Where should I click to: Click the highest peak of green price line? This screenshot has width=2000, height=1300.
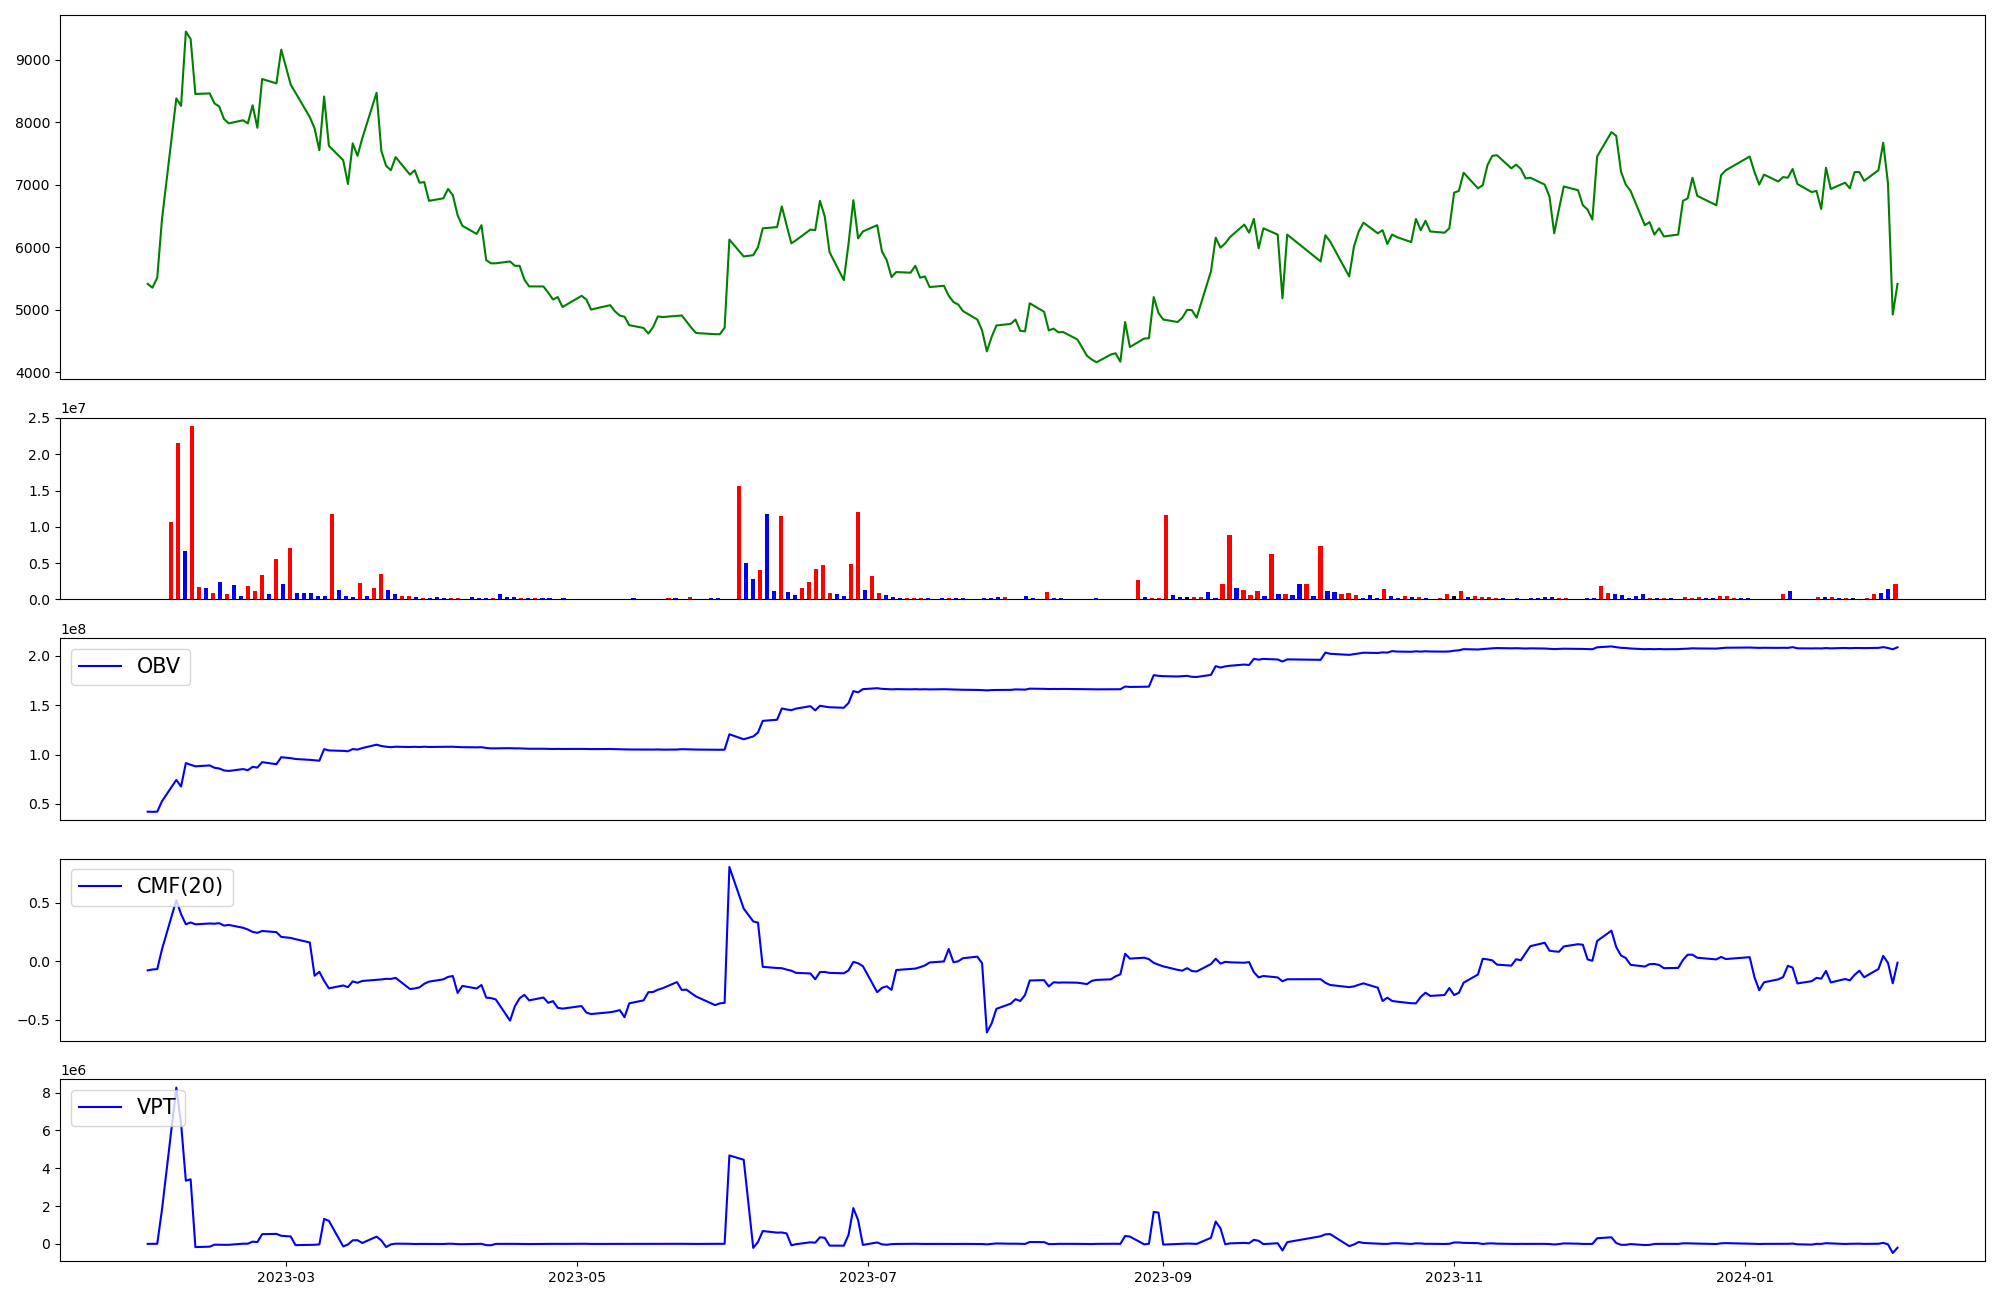[186, 32]
